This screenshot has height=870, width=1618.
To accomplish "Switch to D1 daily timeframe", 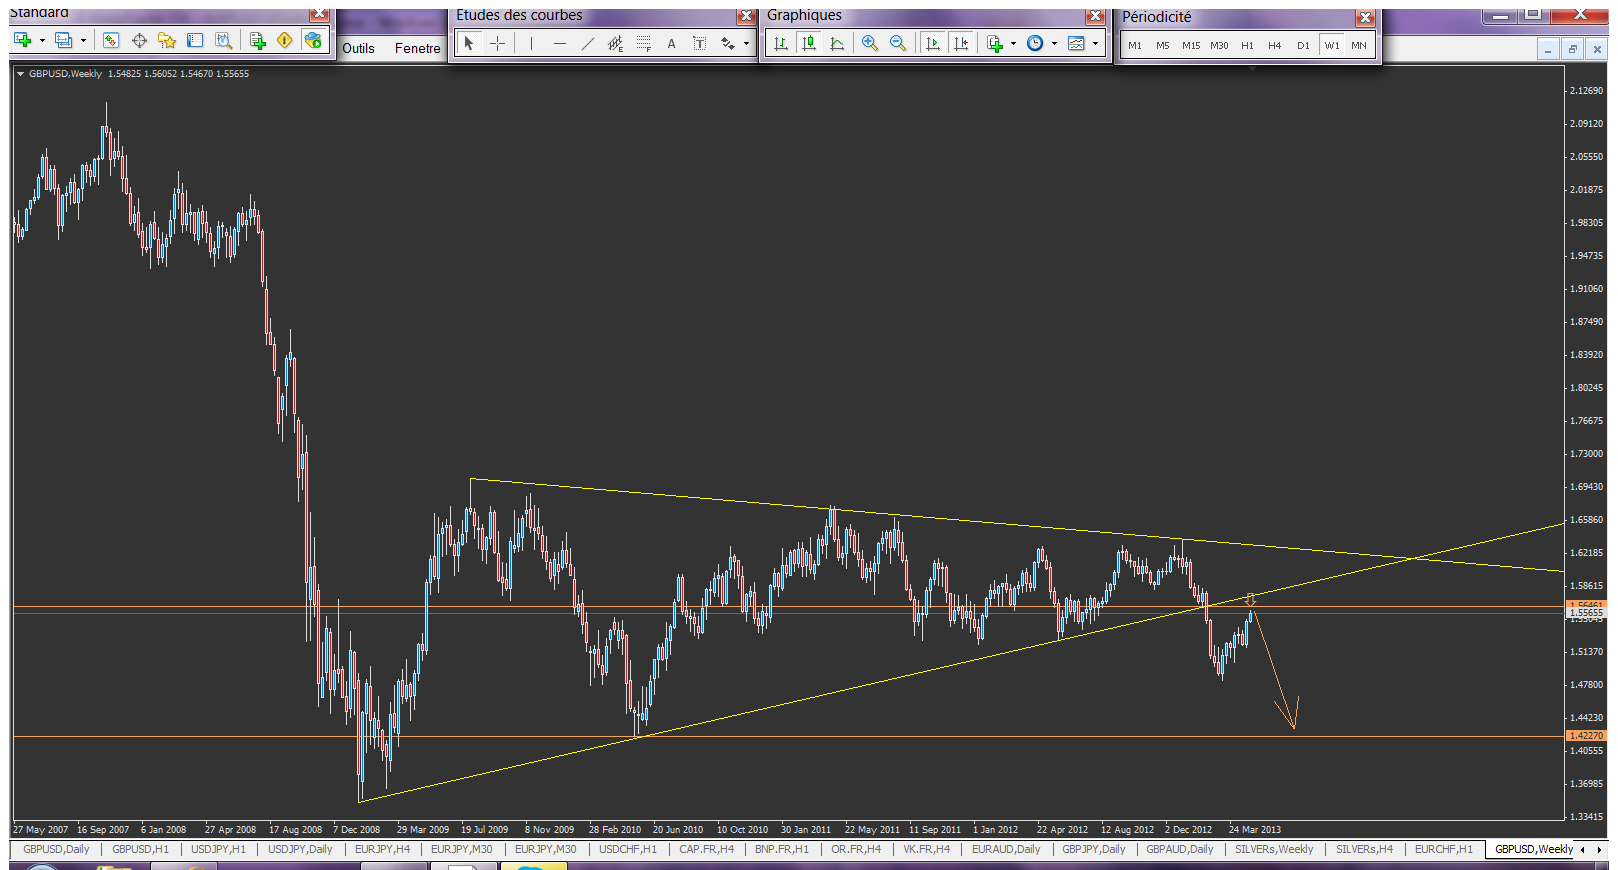I will click(x=1303, y=45).
